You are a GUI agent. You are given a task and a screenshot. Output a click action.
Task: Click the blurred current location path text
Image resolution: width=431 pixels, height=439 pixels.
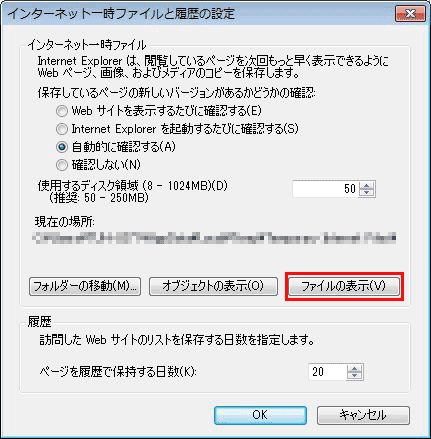pos(215,238)
